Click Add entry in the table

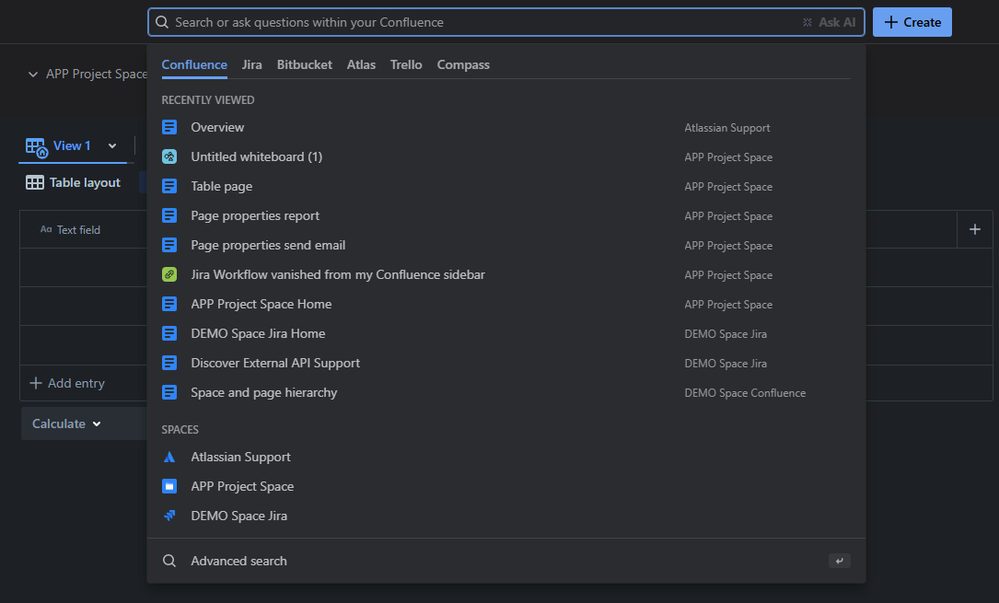(x=68, y=383)
